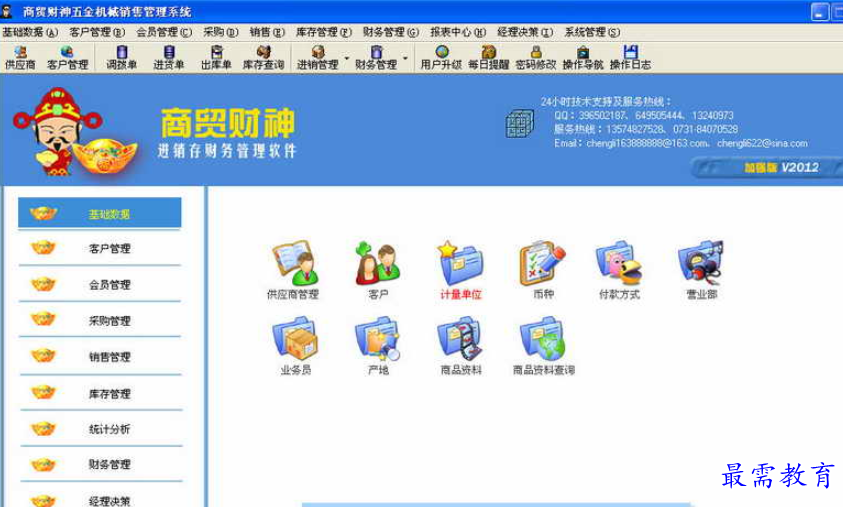Open the 产地 module icon
843x507 pixels.
[x=378, y=346]
